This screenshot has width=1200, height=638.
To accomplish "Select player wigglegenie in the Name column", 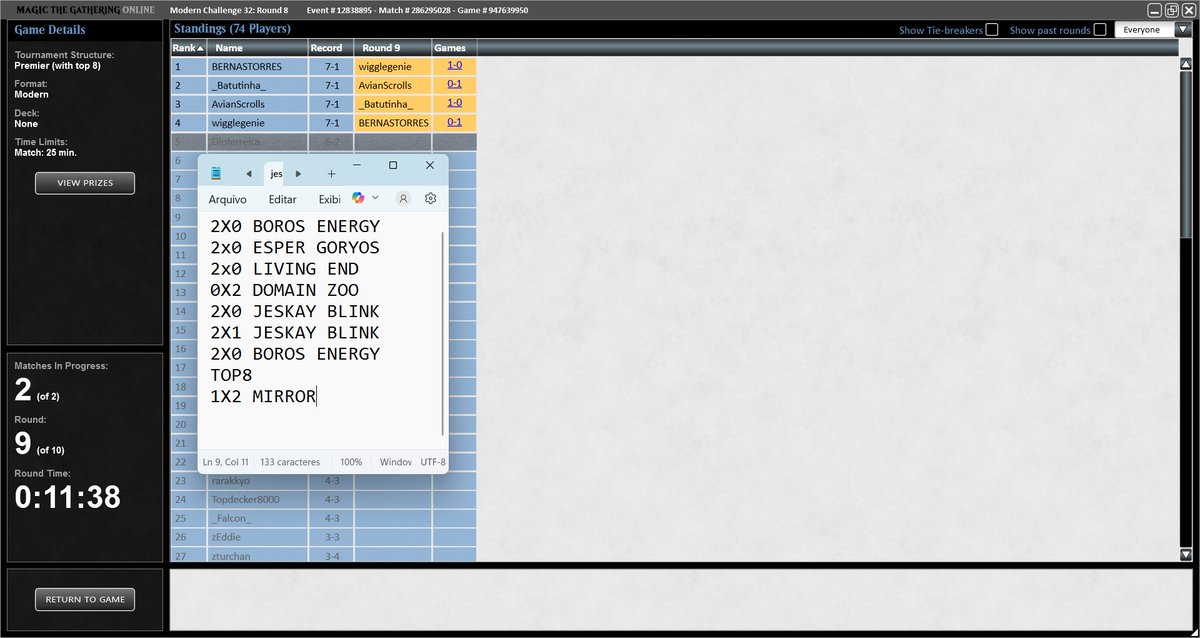I will point(258,123).
